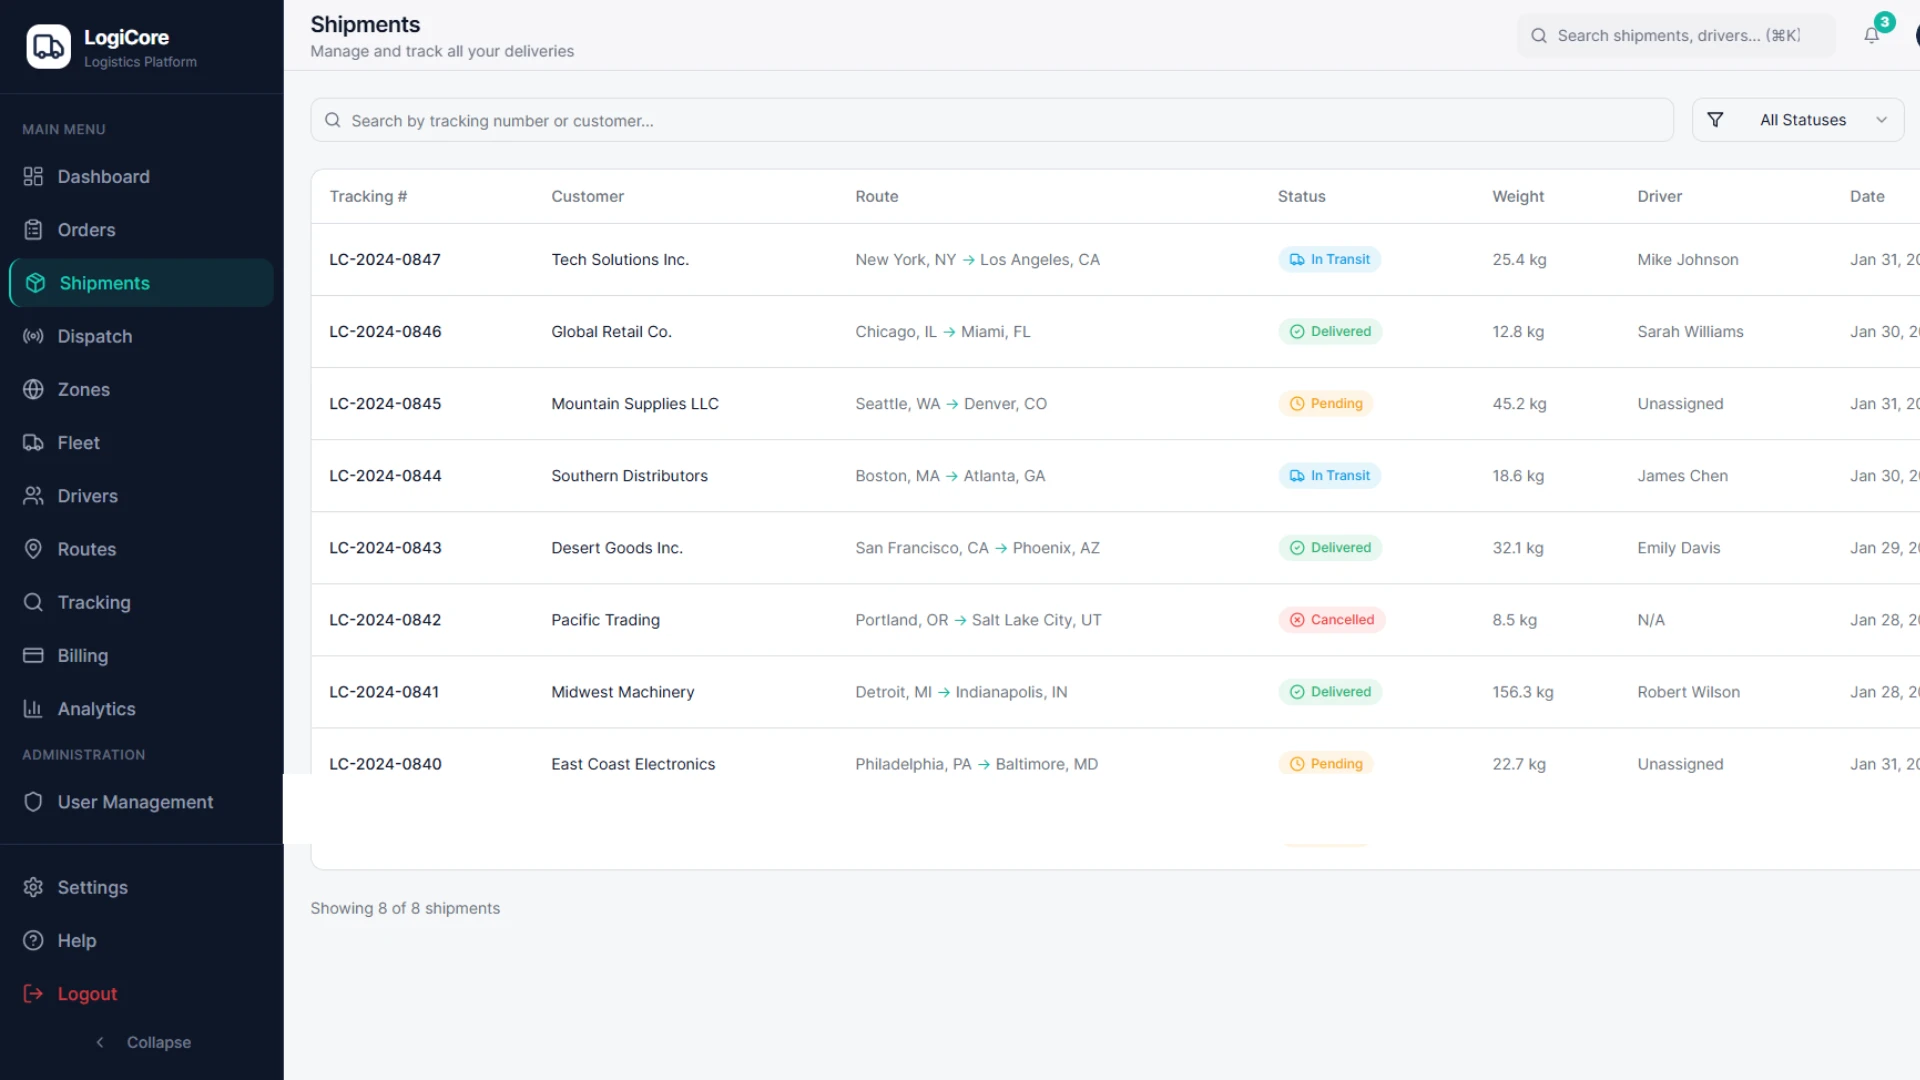Open the Fleet menu item
Image resolution: width=1920 pixels, height=1080 pixels.
pos(141,442)
